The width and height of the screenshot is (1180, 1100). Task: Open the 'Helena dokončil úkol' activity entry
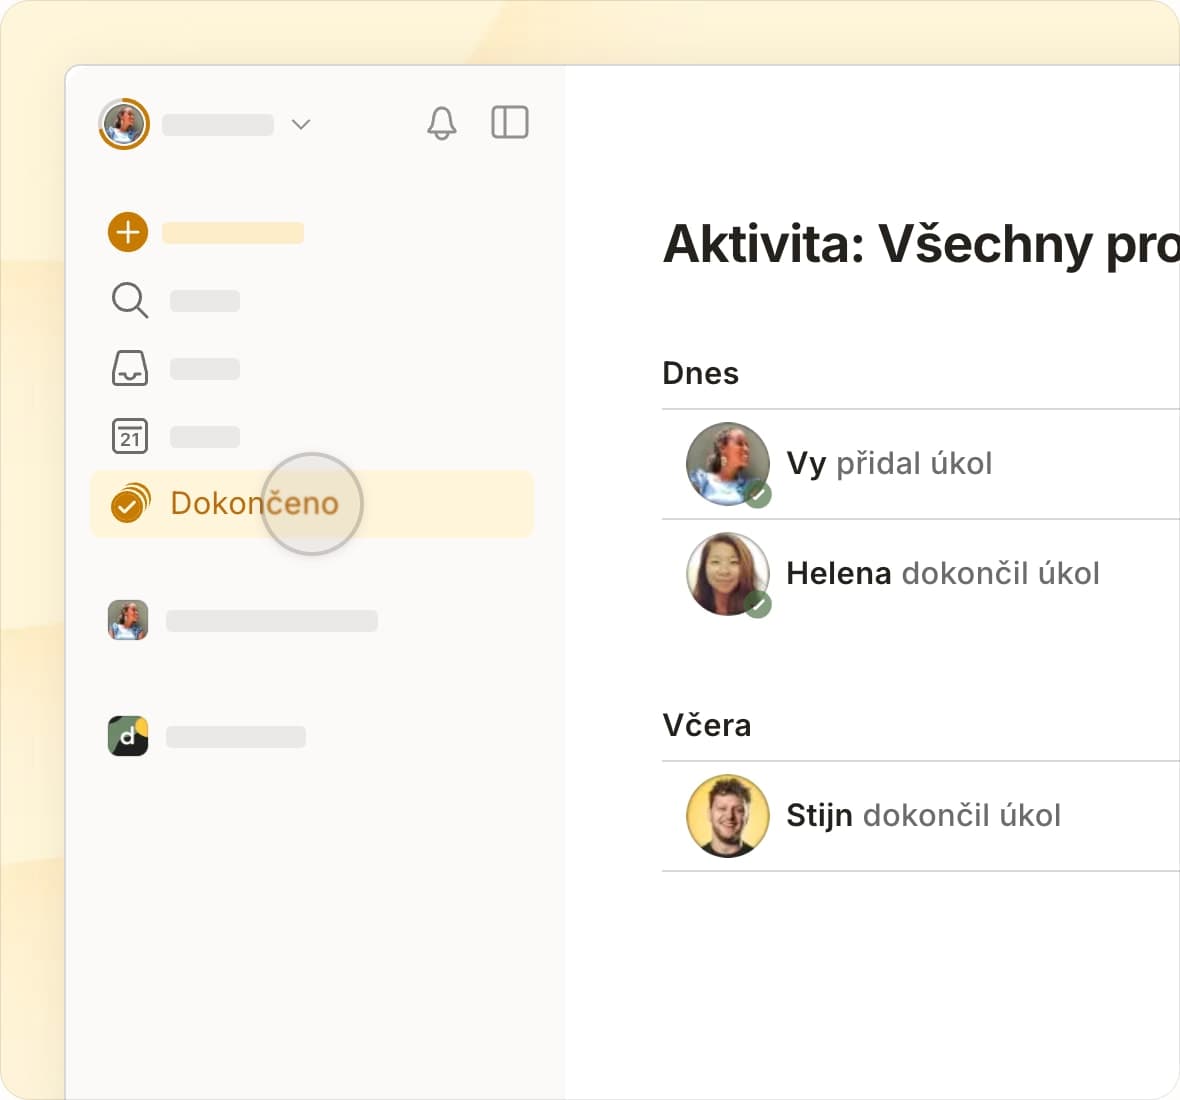pyautogui.click(x=942, y=573)
